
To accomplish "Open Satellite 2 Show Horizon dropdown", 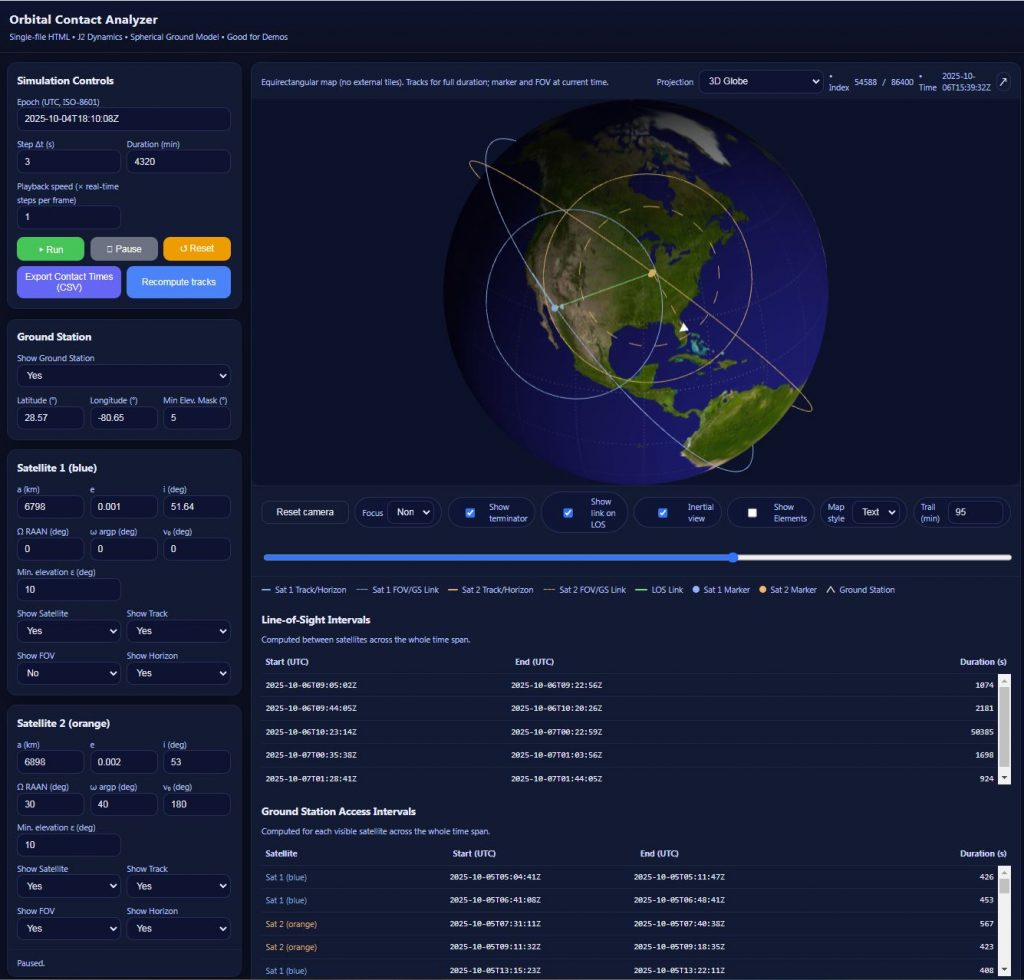I will coord(178,928).
